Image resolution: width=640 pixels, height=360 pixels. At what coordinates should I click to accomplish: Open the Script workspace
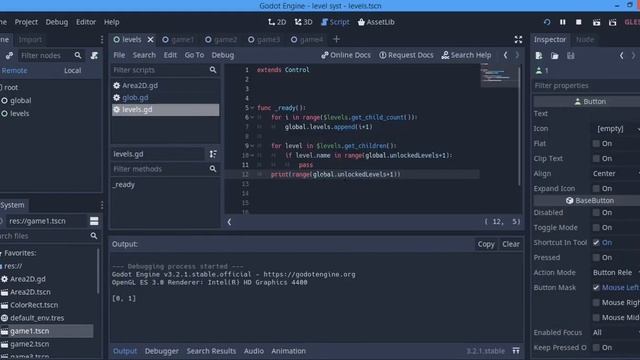(335, 22)
